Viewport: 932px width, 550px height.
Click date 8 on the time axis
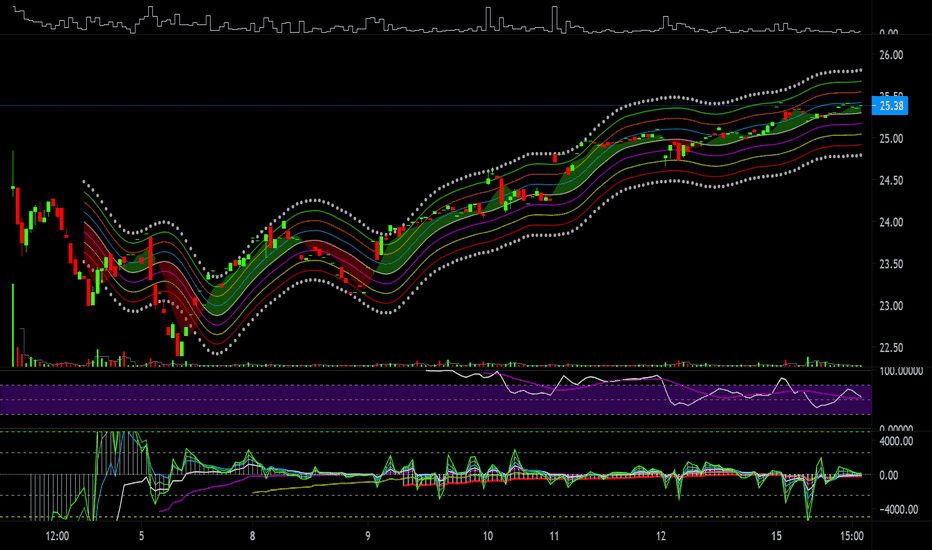pyautogui.click(x=253, y=536)
